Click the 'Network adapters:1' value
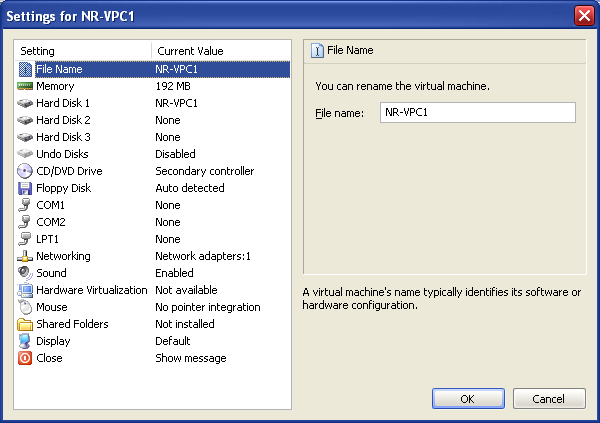Viewport: 600px width, 423px height. (x=203, y=256)
